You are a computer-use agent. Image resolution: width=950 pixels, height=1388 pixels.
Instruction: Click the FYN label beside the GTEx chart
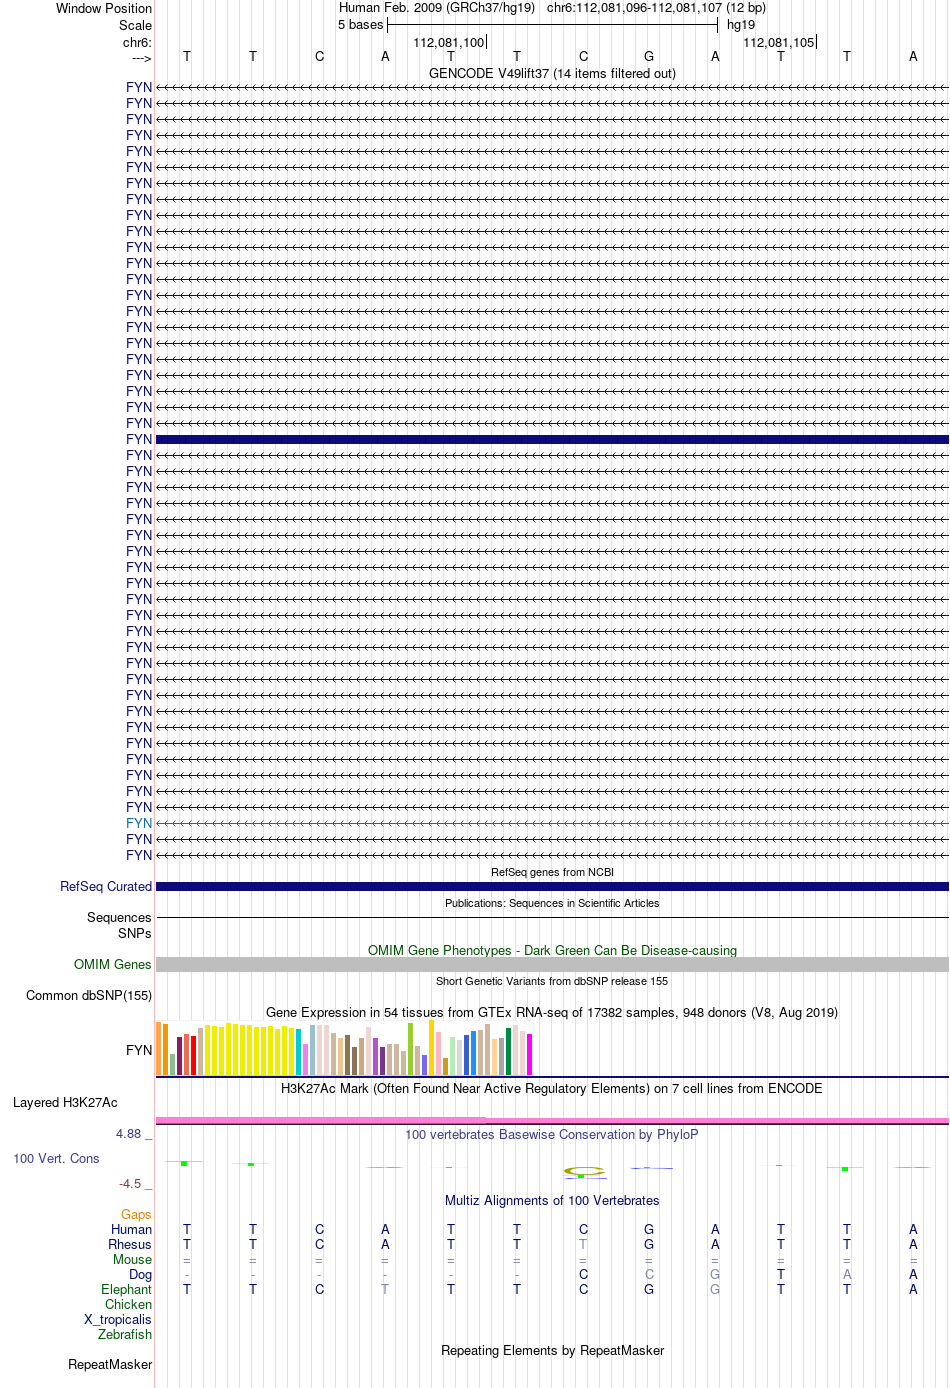(139, 1050)
